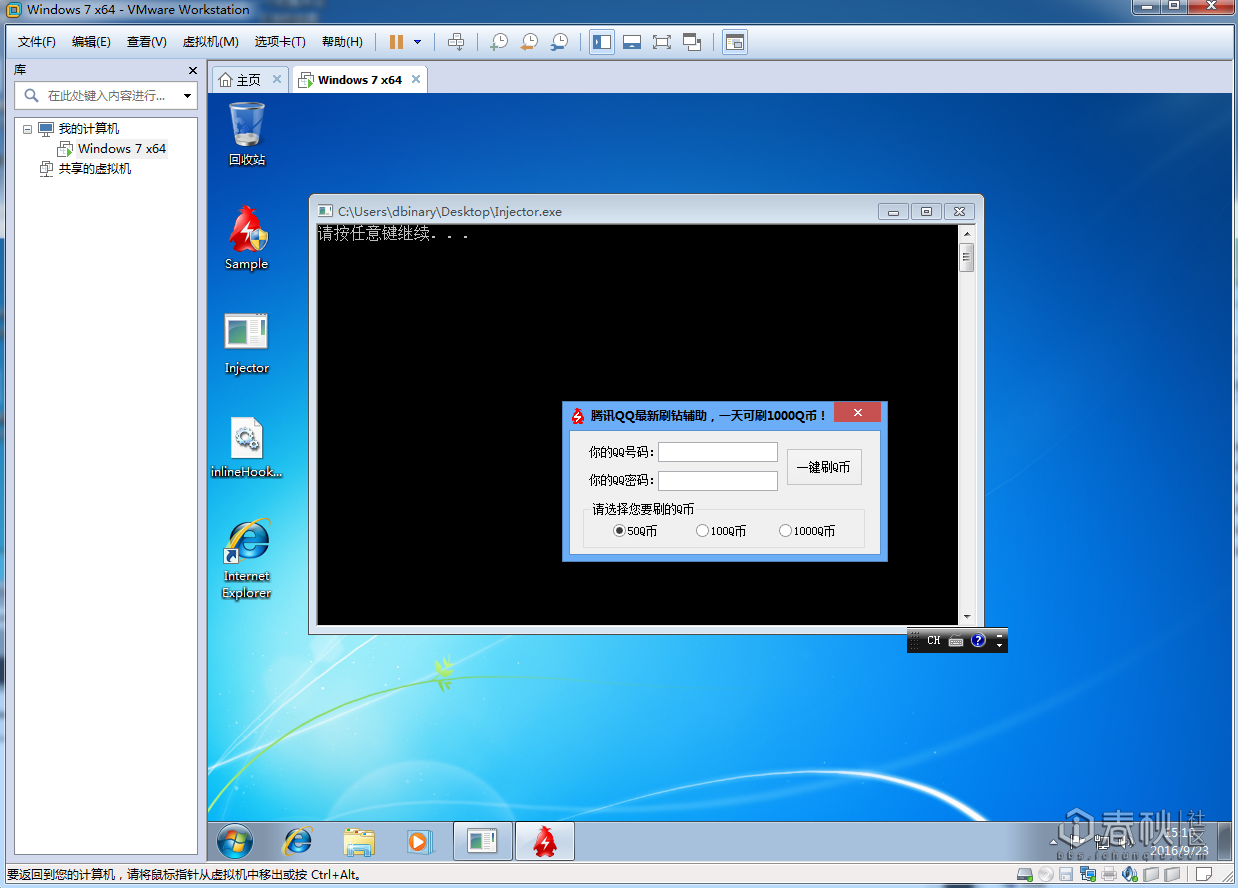Viewport: 1238px width, 888px height.
Task: Click the Injector.exe console vertical scrollbar
Action: [x=966, y=424]
